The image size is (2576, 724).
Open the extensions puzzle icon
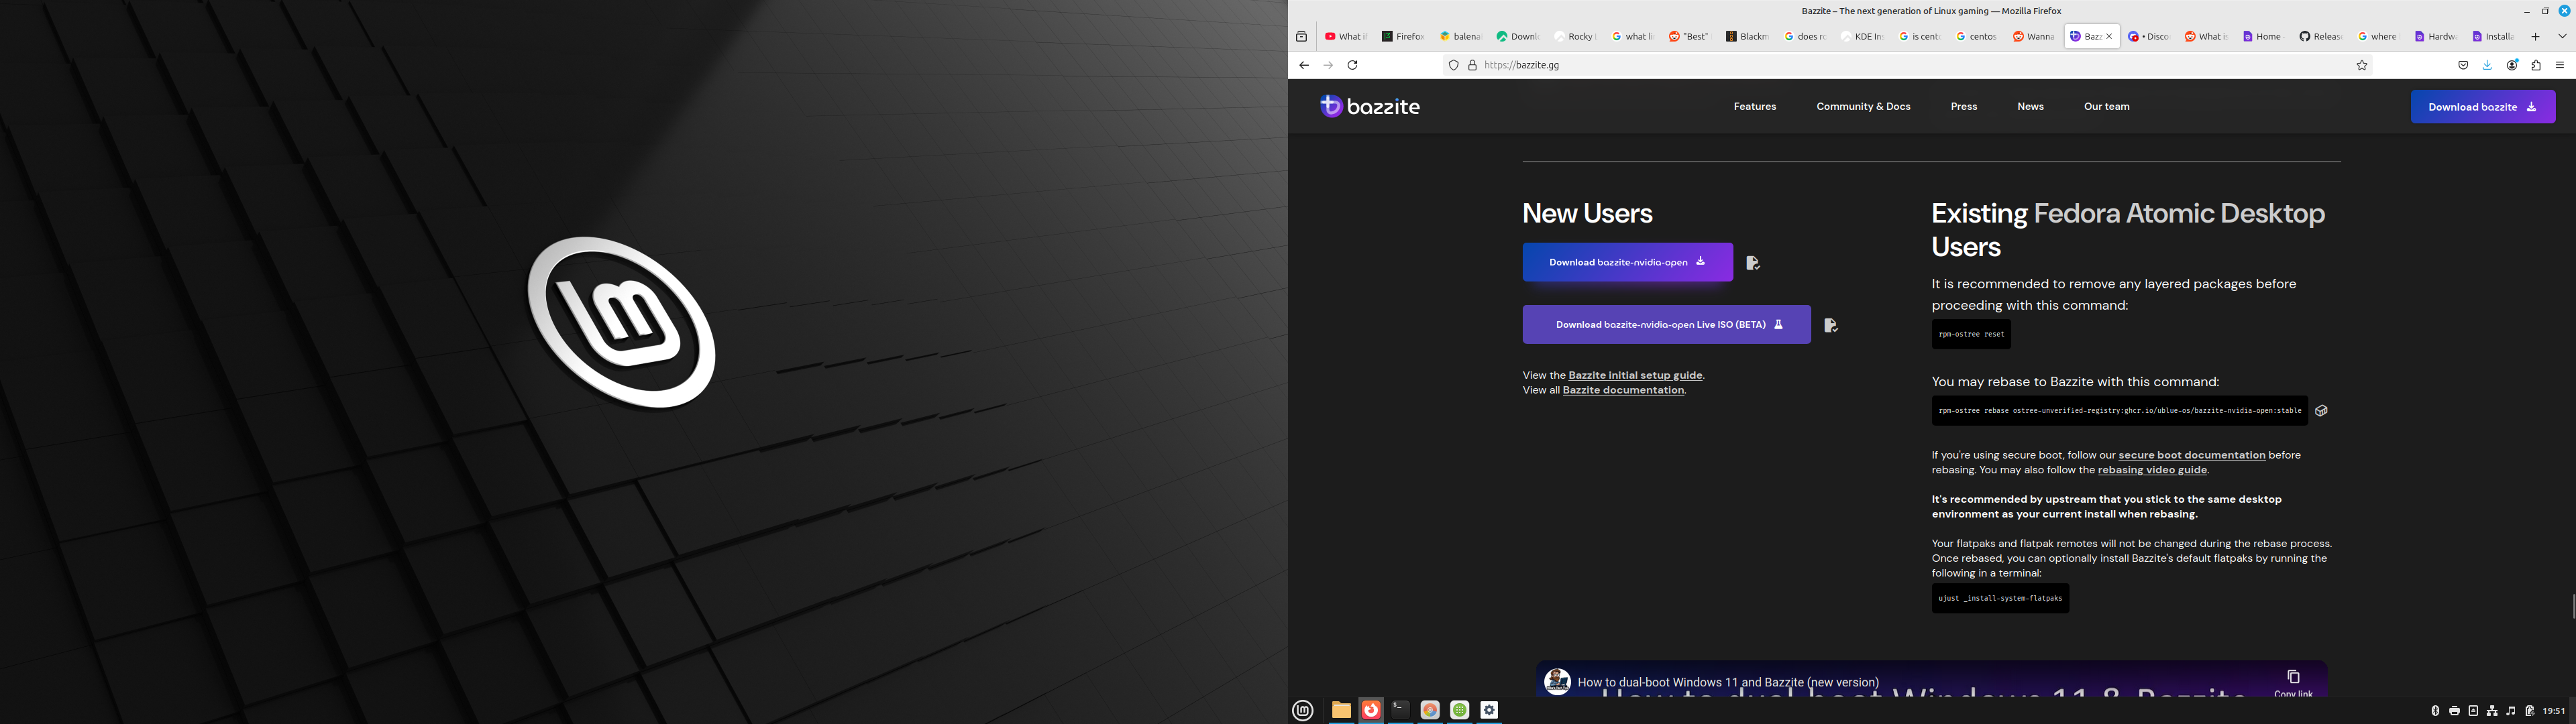tap(2536, 65)
